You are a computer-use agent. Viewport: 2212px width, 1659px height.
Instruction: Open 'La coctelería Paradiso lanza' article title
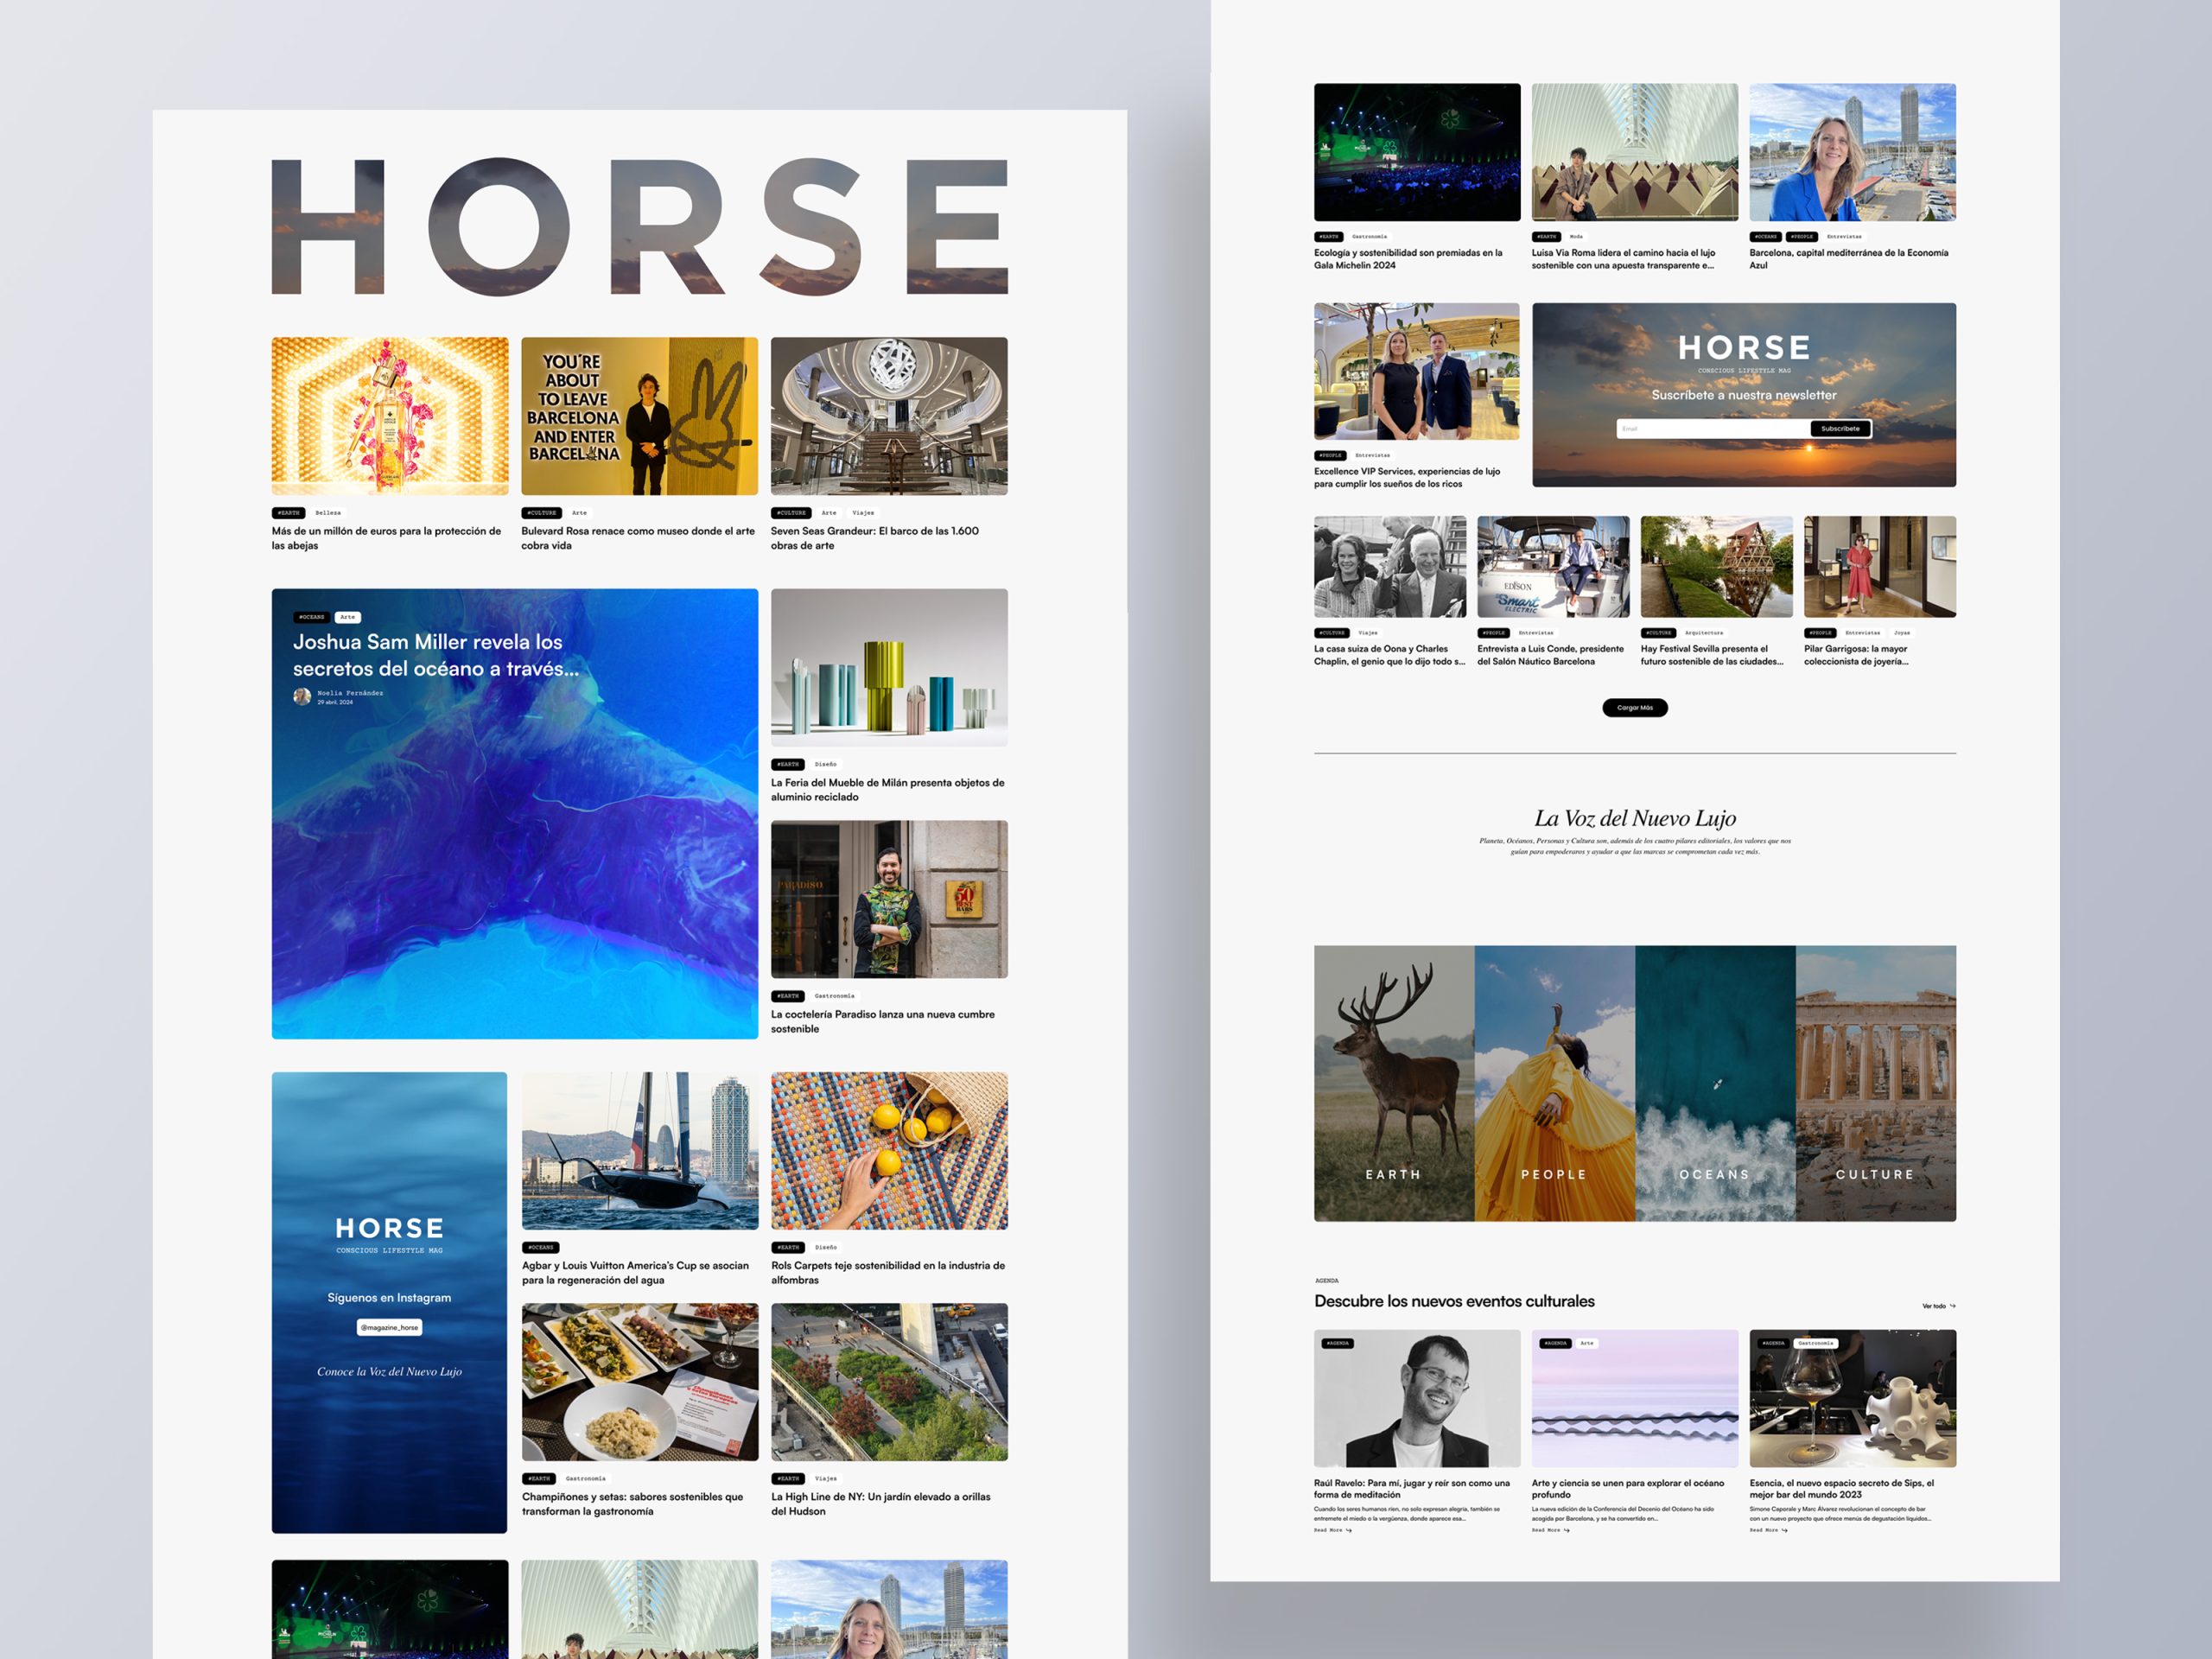click(883, 1021)
